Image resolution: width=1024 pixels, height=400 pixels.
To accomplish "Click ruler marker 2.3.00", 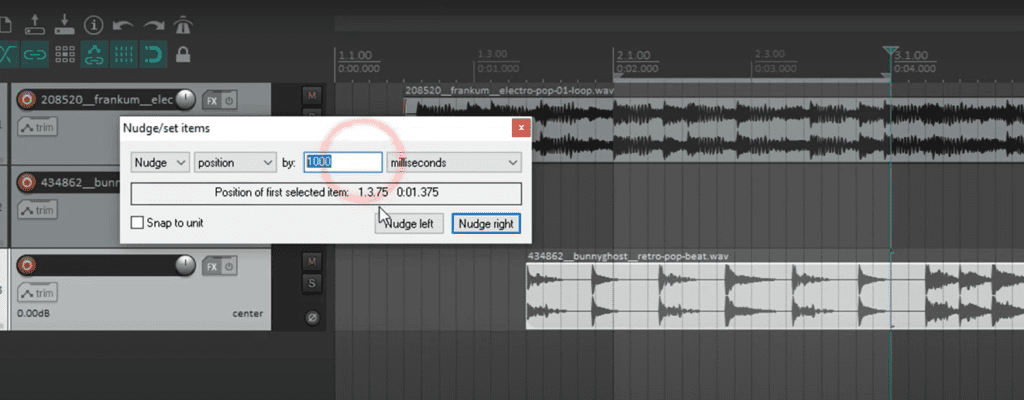I will coord(771,54).
